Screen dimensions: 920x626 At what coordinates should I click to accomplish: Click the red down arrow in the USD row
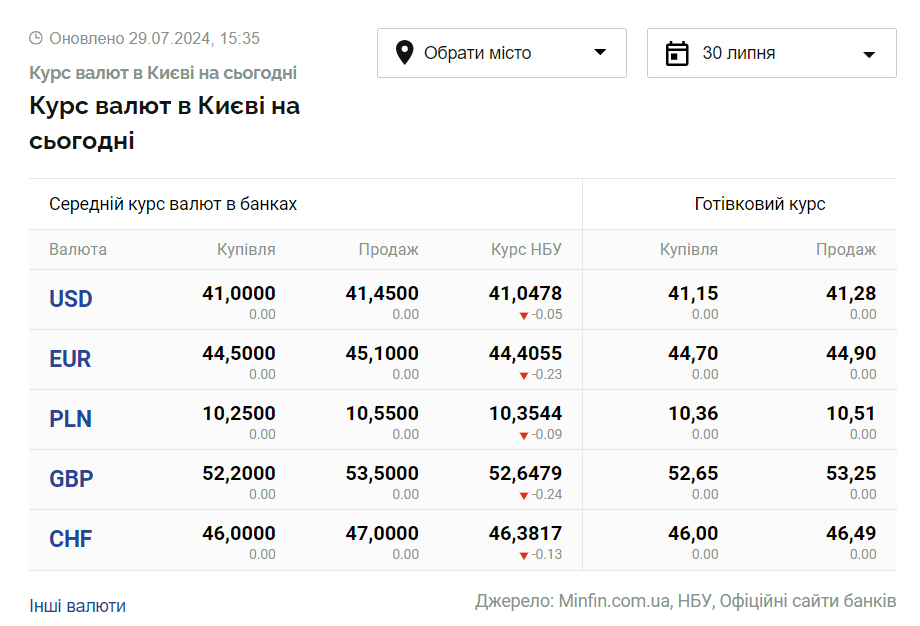[523, 316]
